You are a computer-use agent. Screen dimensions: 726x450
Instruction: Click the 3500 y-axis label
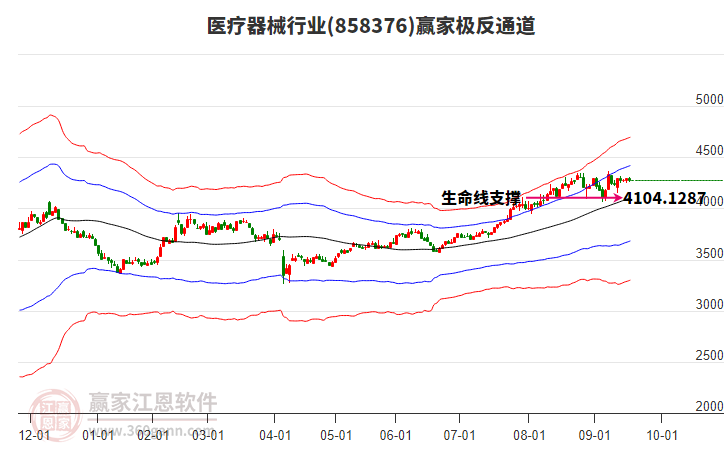coord(709,253)
